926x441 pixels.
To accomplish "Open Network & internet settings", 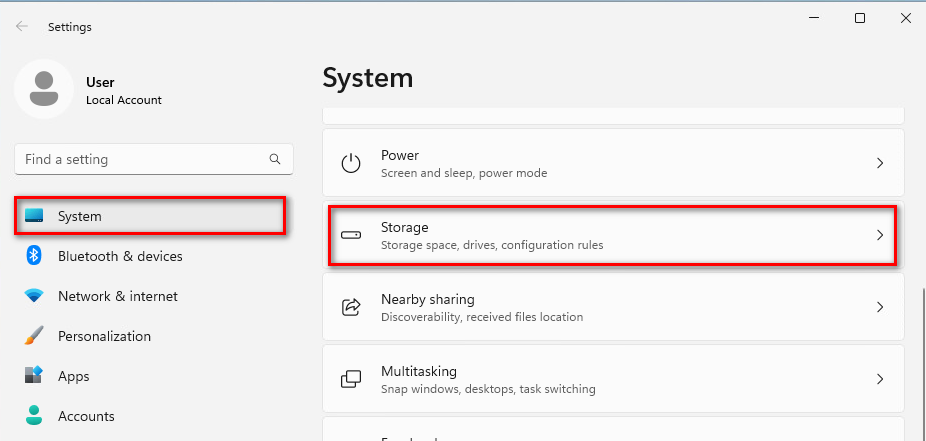I will [118, 296].
